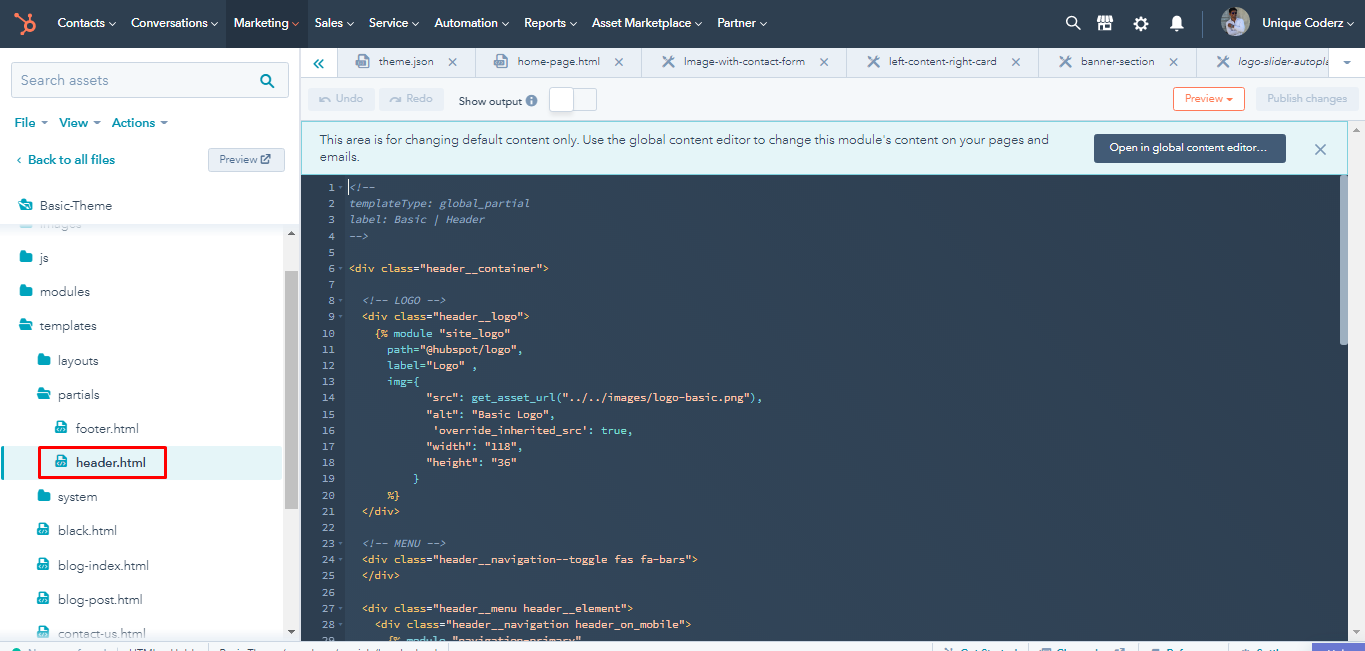Viewport: 1365px width, 651px height.
Task: Dismiss the global content info banner
Action: [1320, 149]
